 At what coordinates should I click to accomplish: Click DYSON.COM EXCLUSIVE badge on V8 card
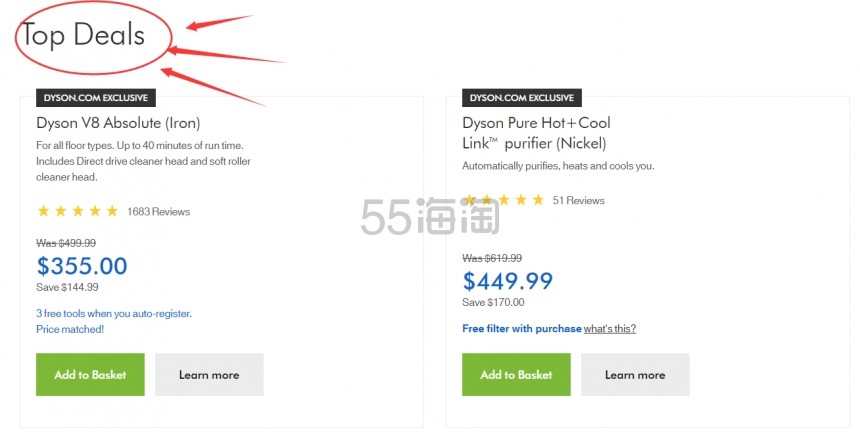[96, 98]
